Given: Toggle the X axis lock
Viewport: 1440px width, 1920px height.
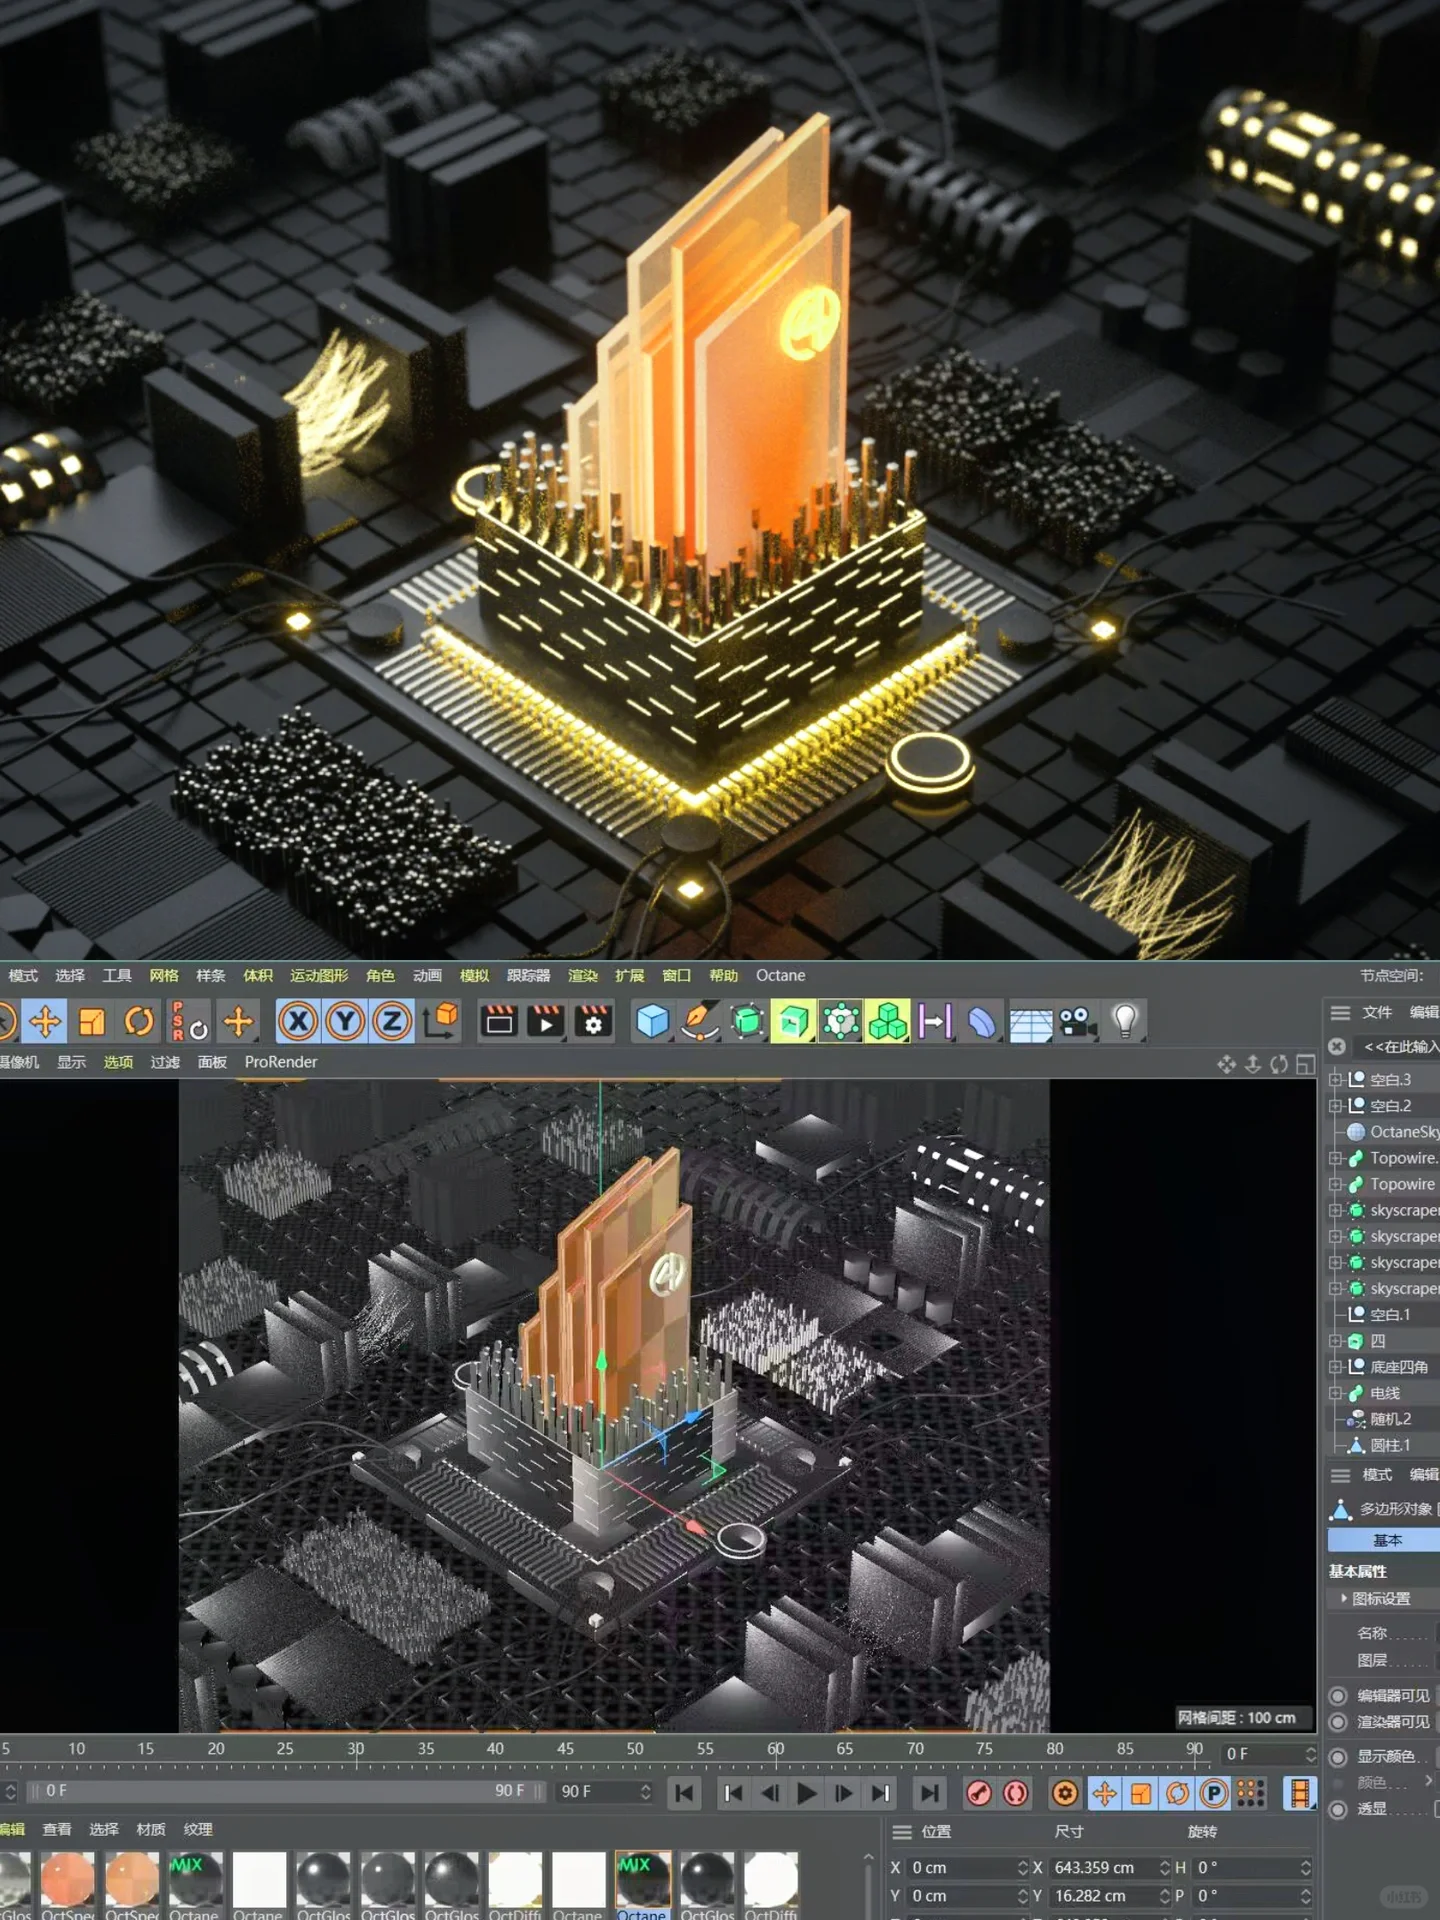Looking at the screenshot, I should pos(298,1021).
